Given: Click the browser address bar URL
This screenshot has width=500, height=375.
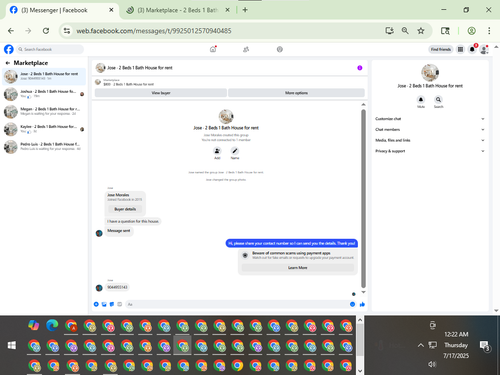Looking at the screenshot, I should click(154, 31).
